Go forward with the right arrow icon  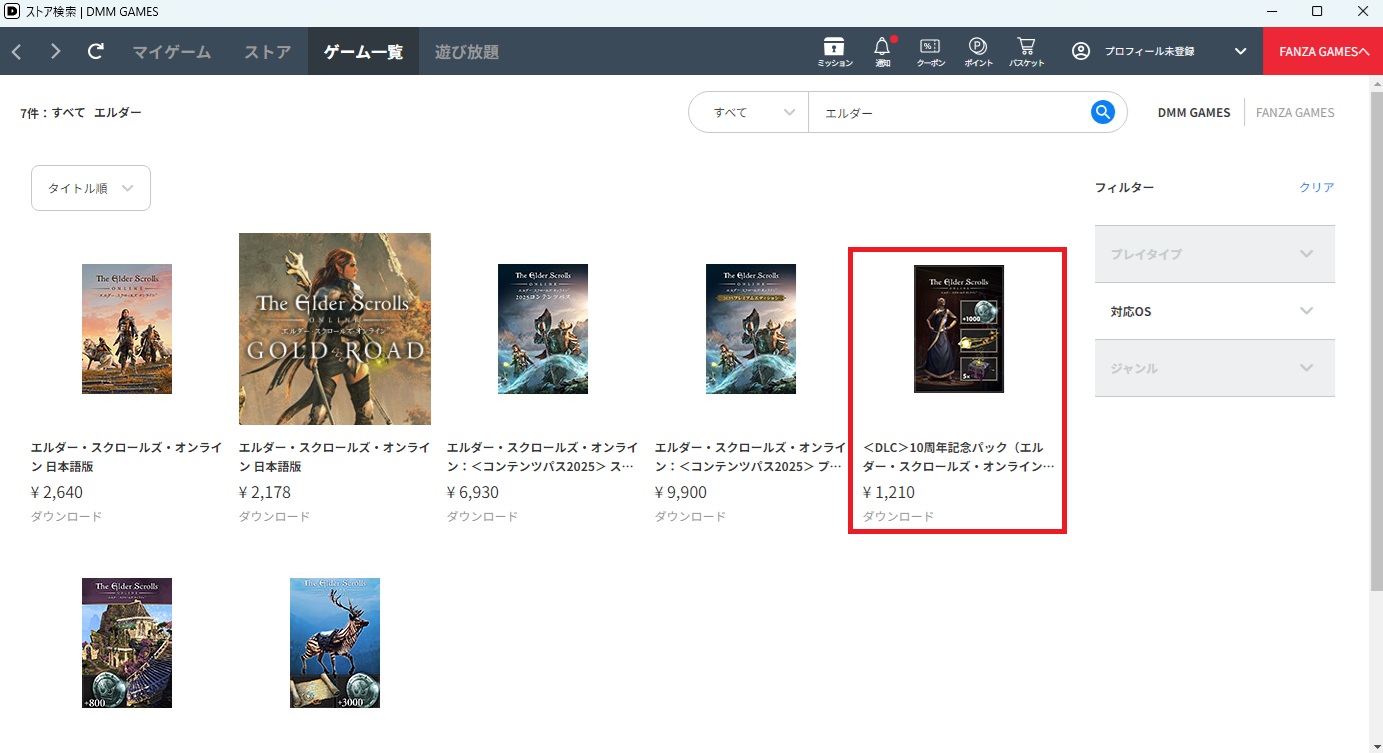pyautogui.click(x=55, y=51)
